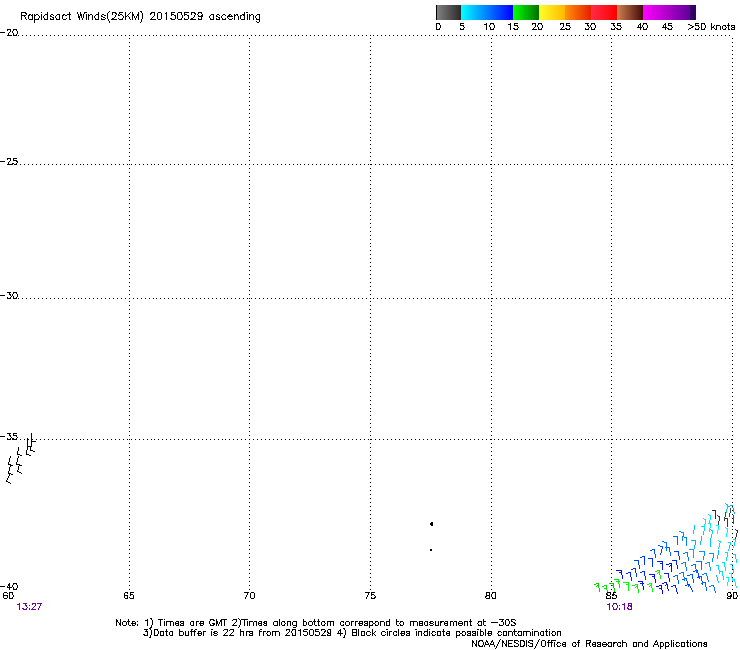Click the title 'Rapidscat Winds(25KM) 20150529 ascending'

140,16
